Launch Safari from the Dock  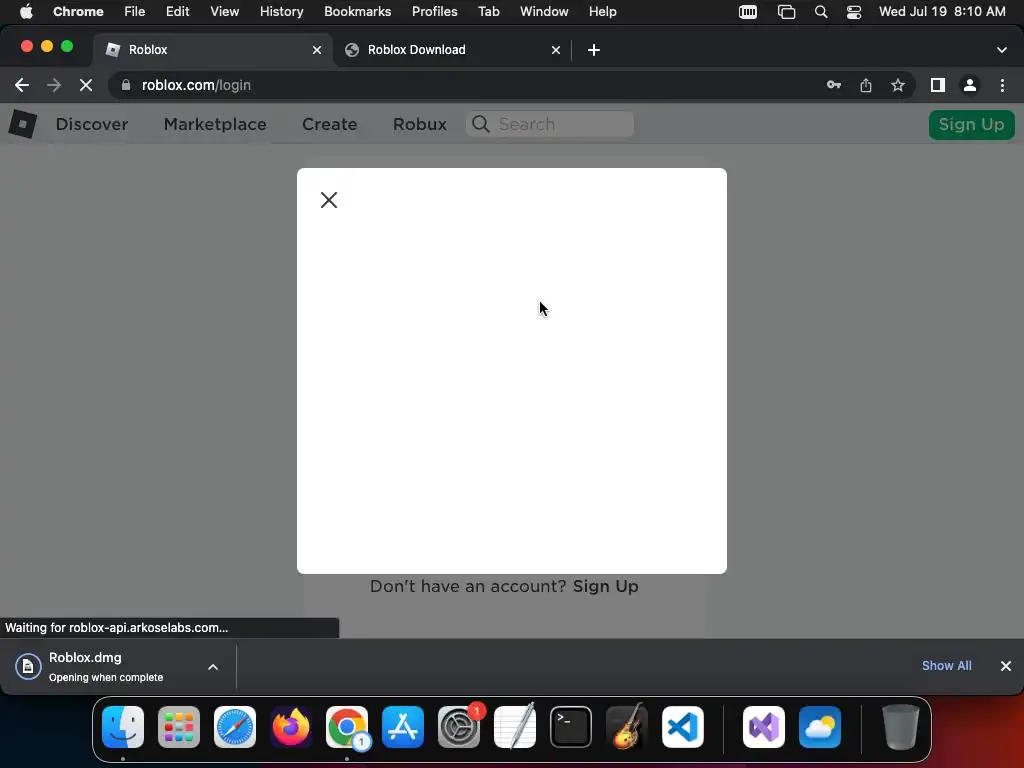pyautogui.click(x=235, y=727)
